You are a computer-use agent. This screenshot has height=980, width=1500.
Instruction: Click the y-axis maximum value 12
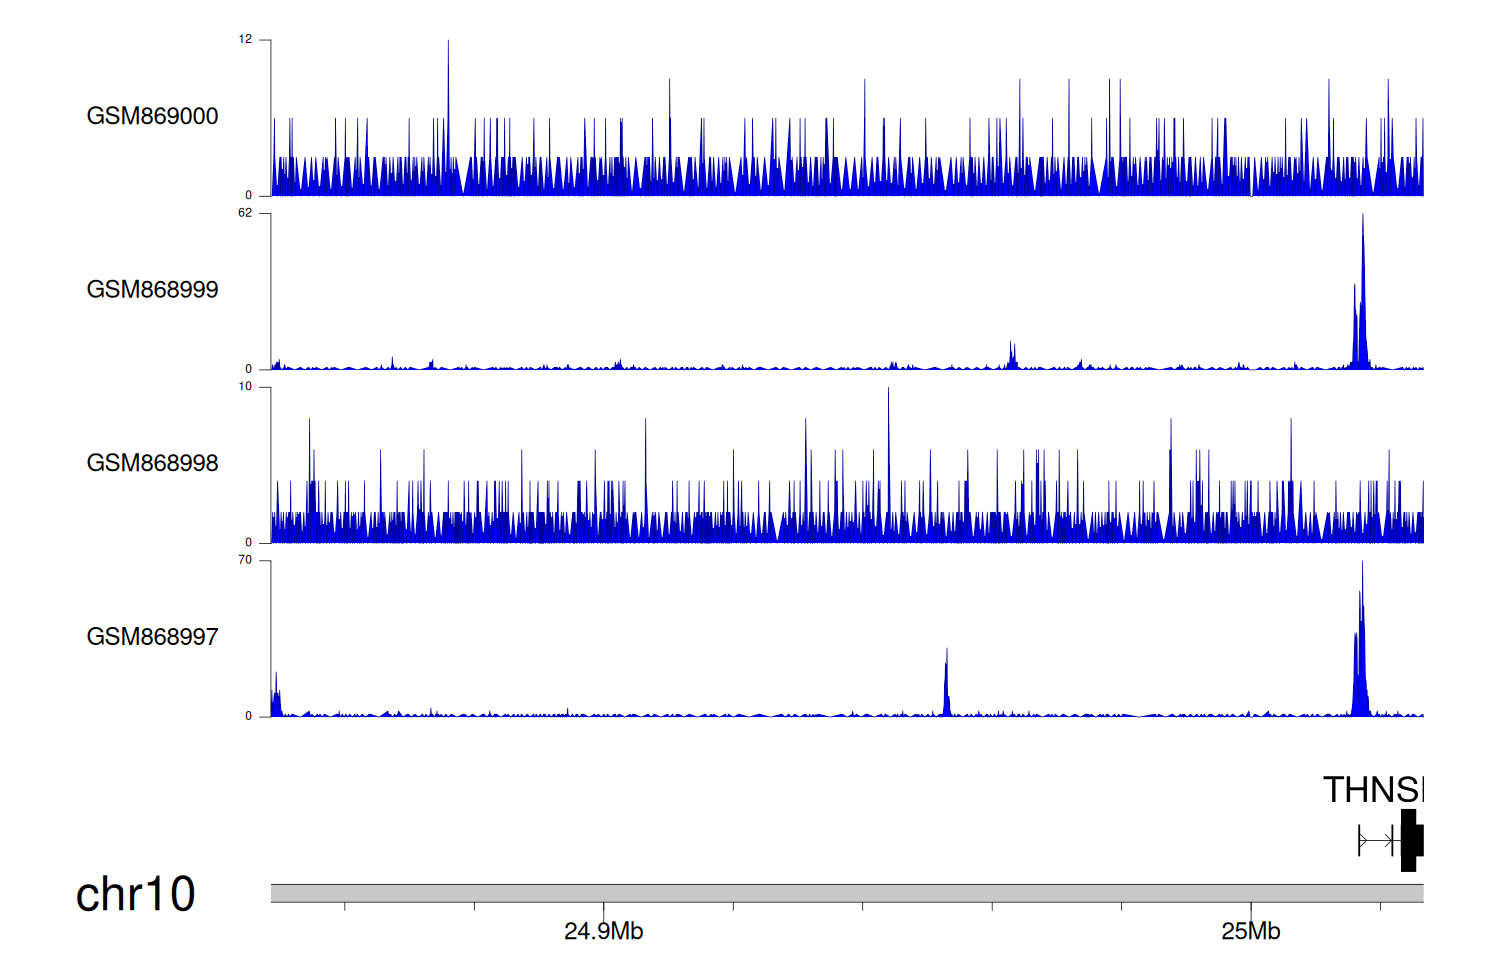[245, 39]
